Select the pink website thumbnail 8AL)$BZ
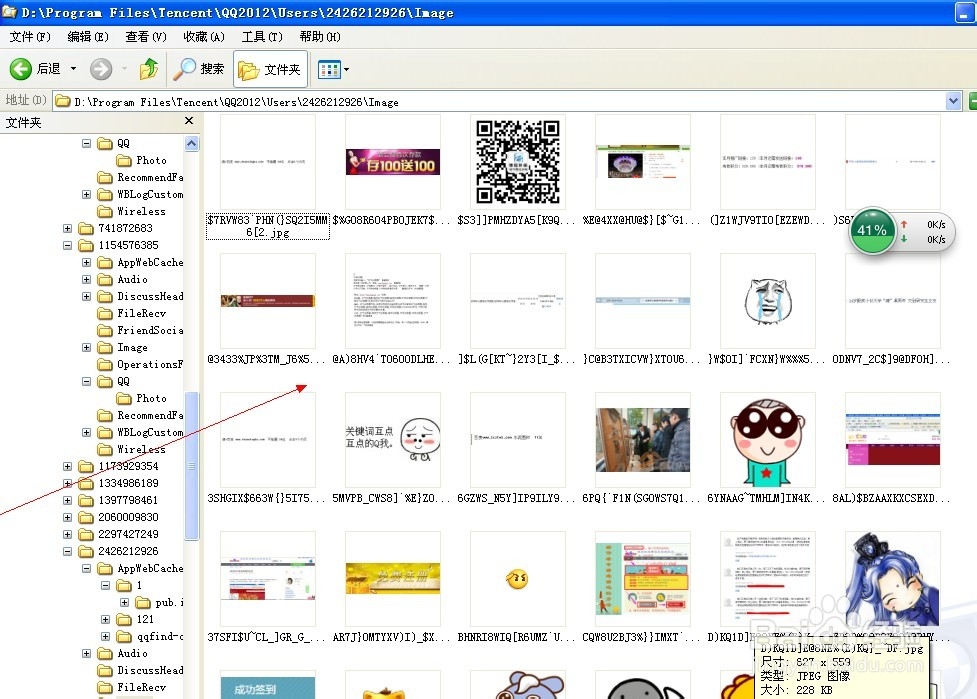The width and height of the screenshot is (977, 699). click(x=893, y=440)
